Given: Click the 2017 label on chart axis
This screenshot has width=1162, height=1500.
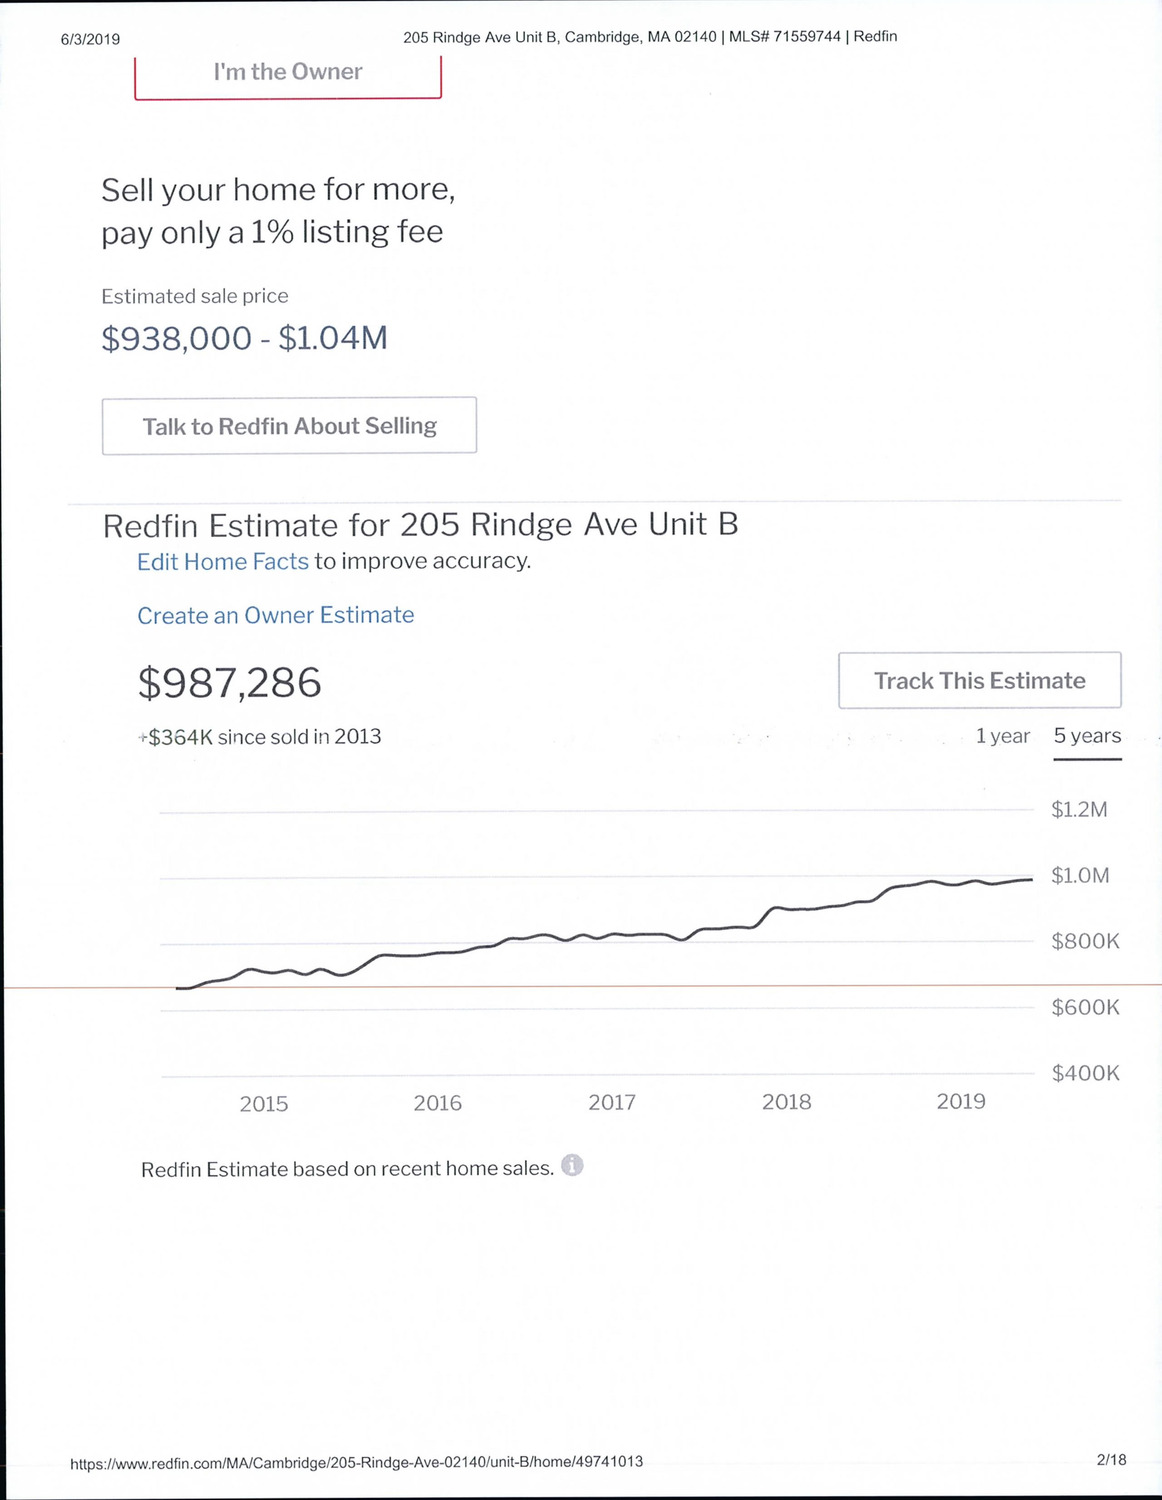Looking at the screenshot, I should [x=612, y=1102].
